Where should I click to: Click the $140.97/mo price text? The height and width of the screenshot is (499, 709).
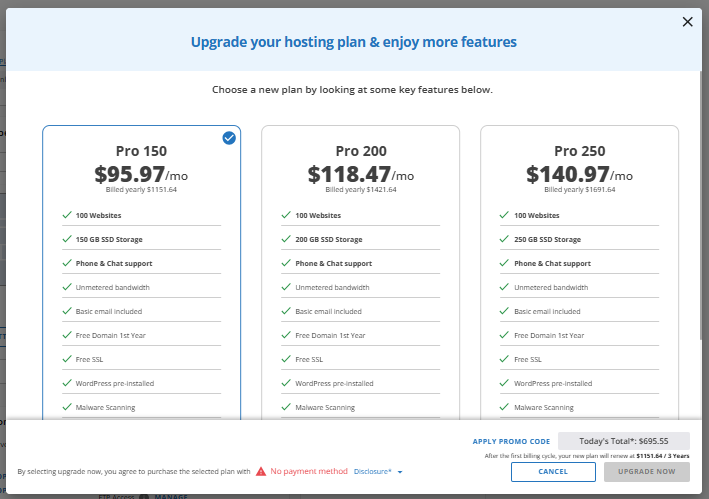click(579, 174)
